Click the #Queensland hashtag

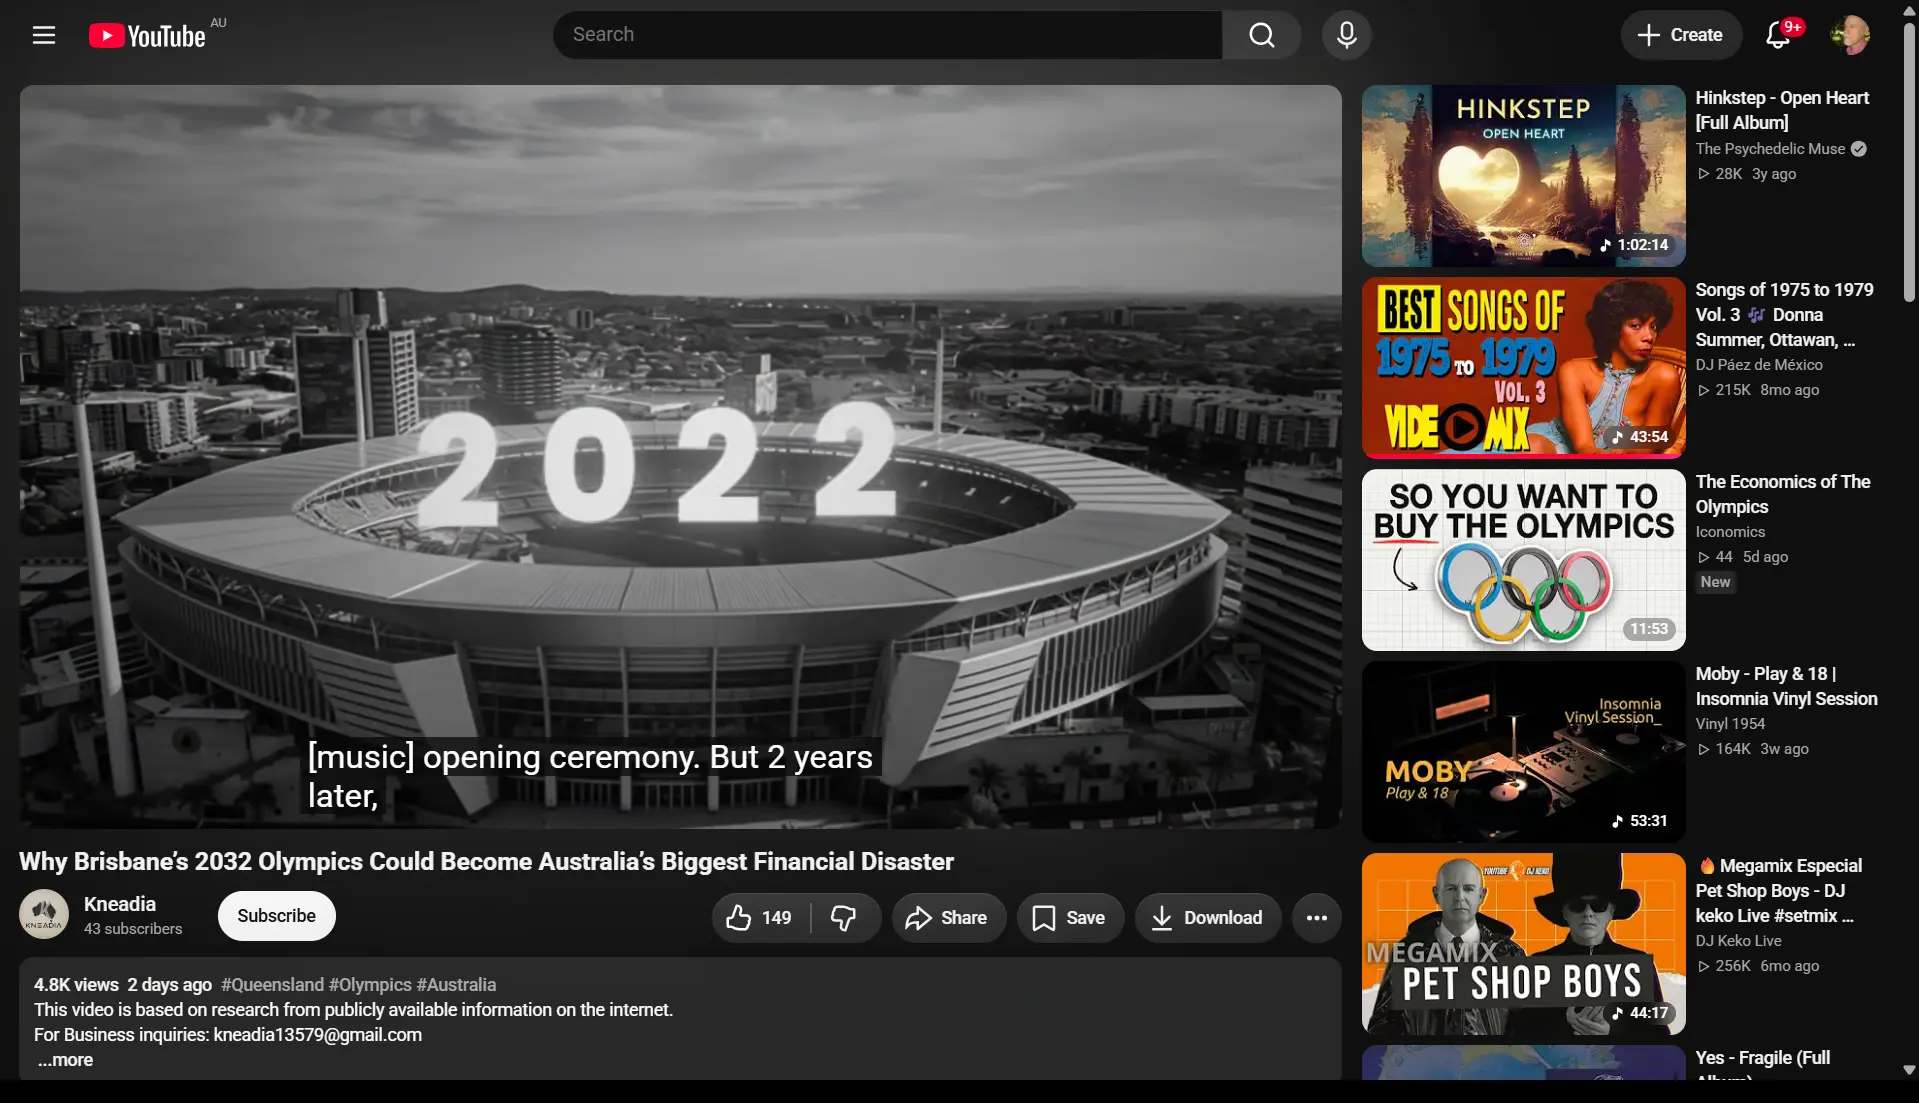[x=272, y=985]
